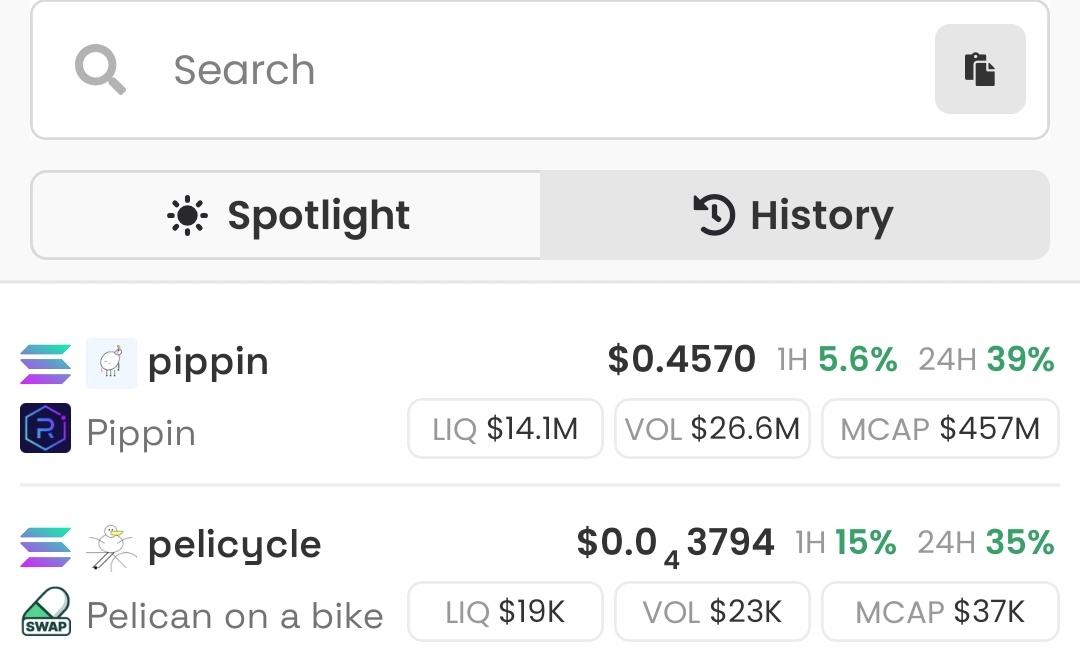Select the pelicycle MCAP $37K badge

[940, 612]
